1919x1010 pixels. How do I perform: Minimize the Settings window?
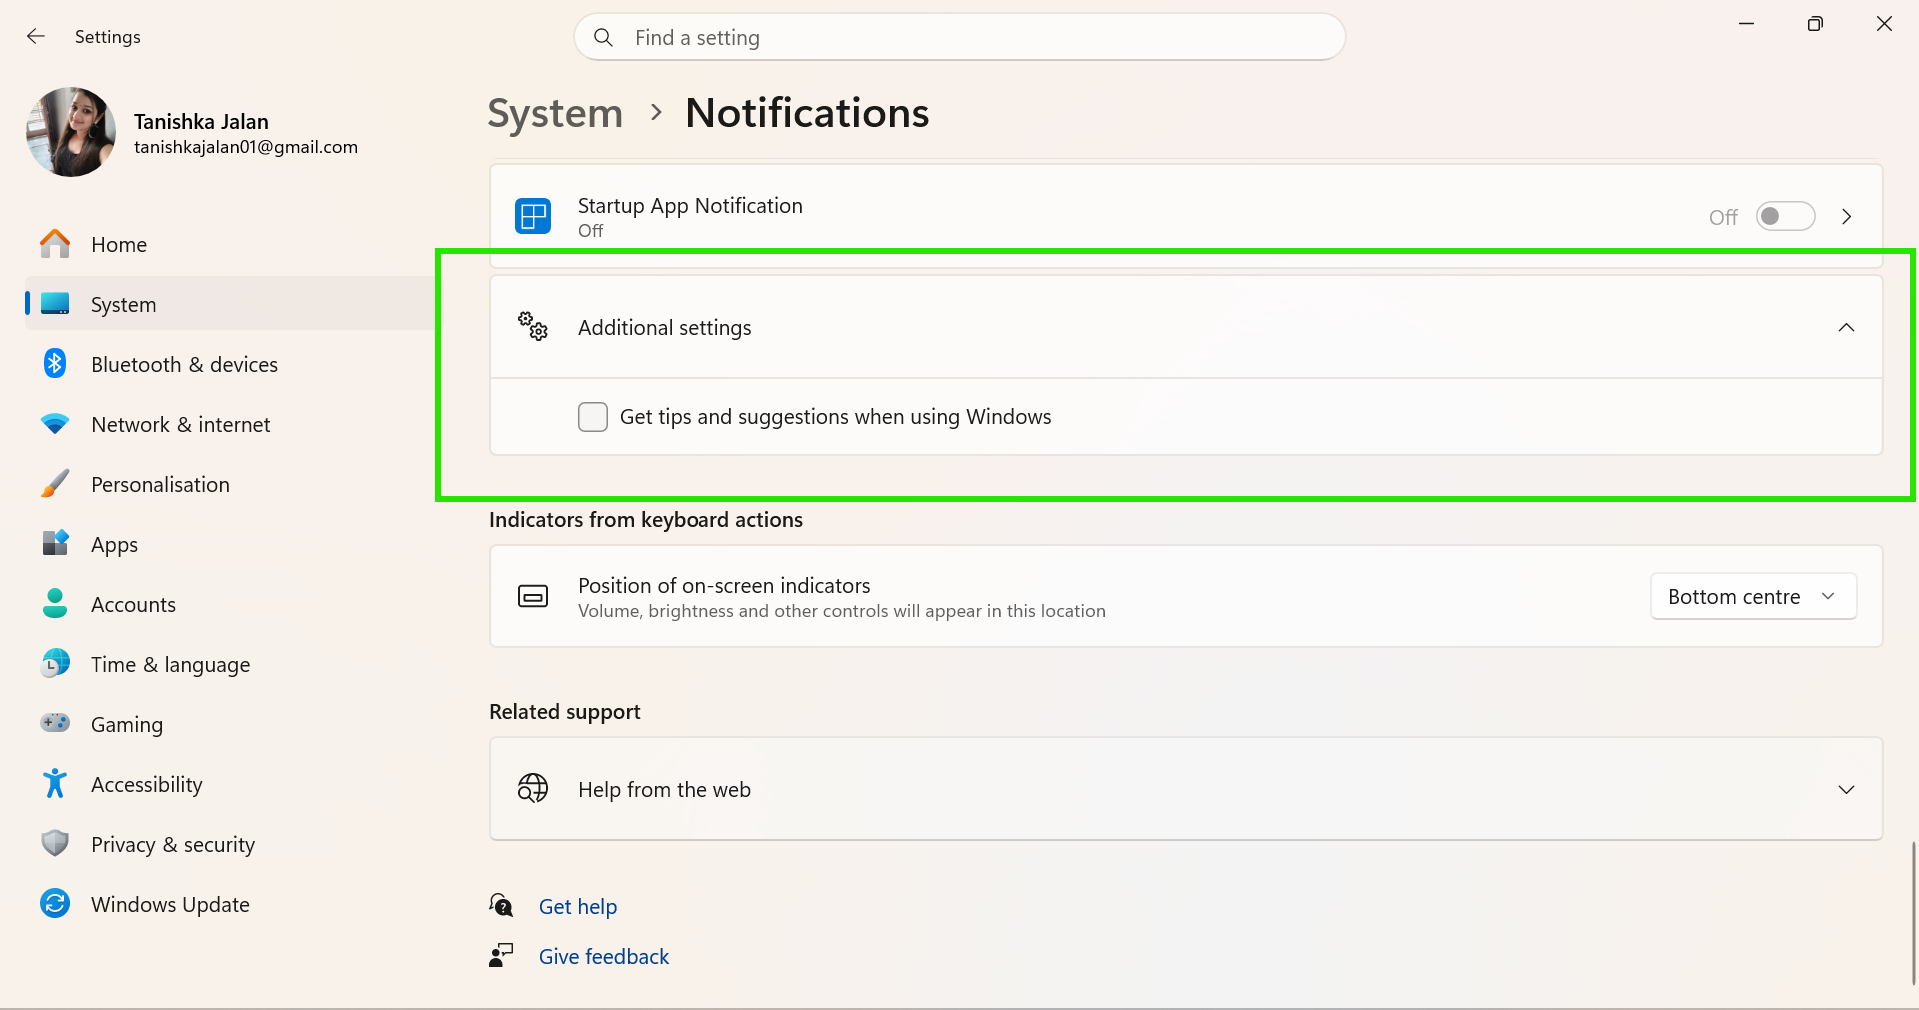[x=1747, y=24]
